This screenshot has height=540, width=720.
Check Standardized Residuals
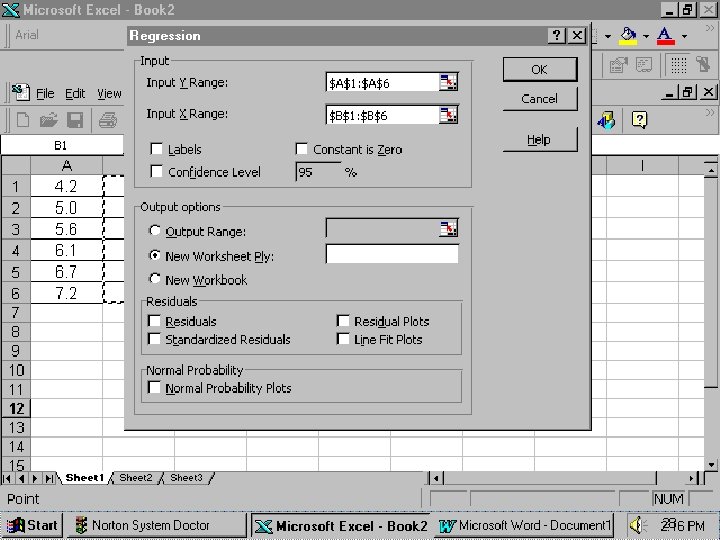155,339
